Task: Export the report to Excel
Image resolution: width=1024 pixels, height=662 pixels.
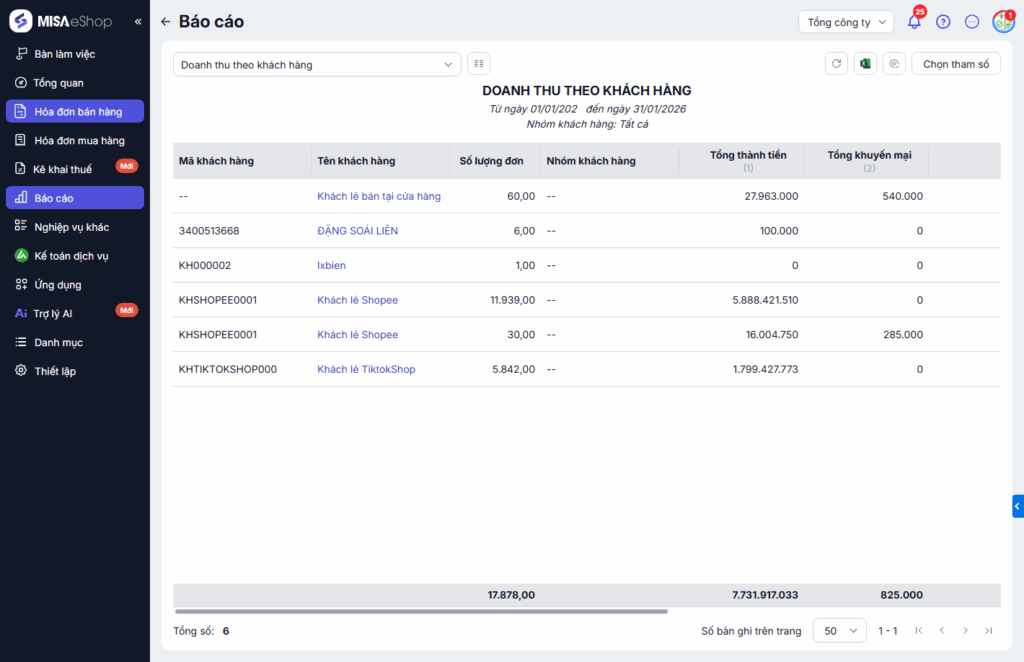Action: (865, 64)
